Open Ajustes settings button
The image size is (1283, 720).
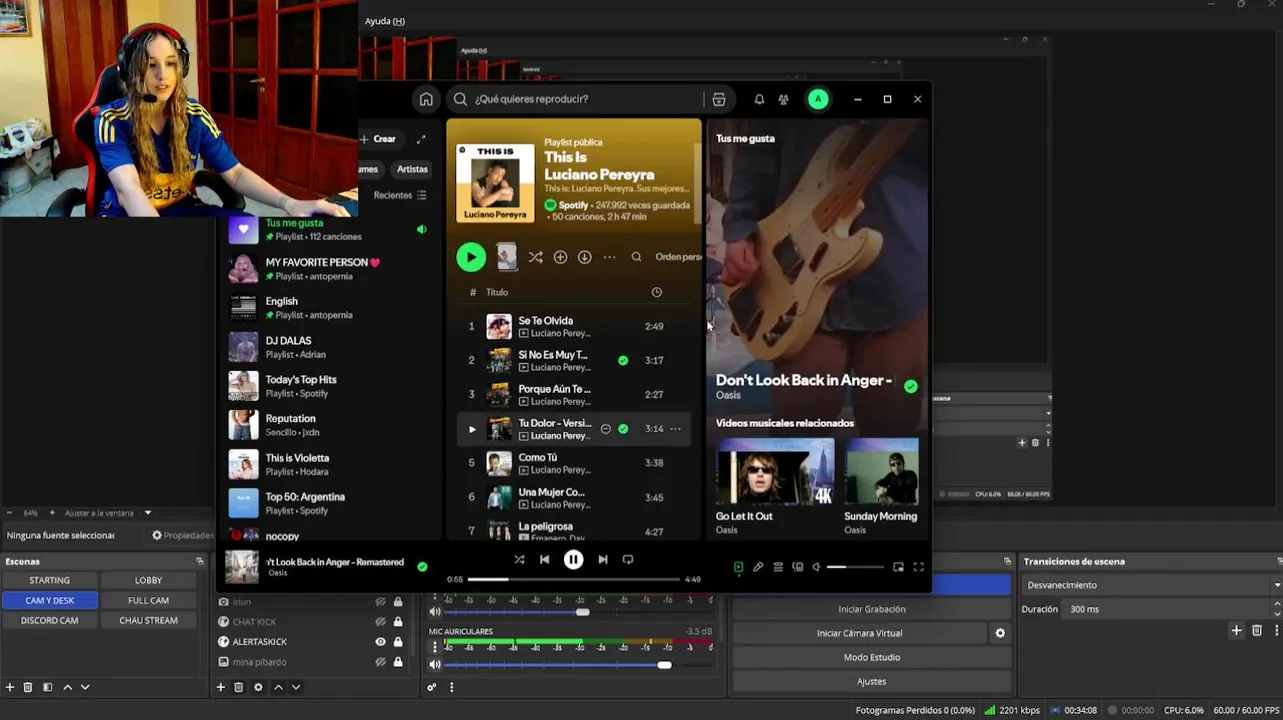(871, 681)
